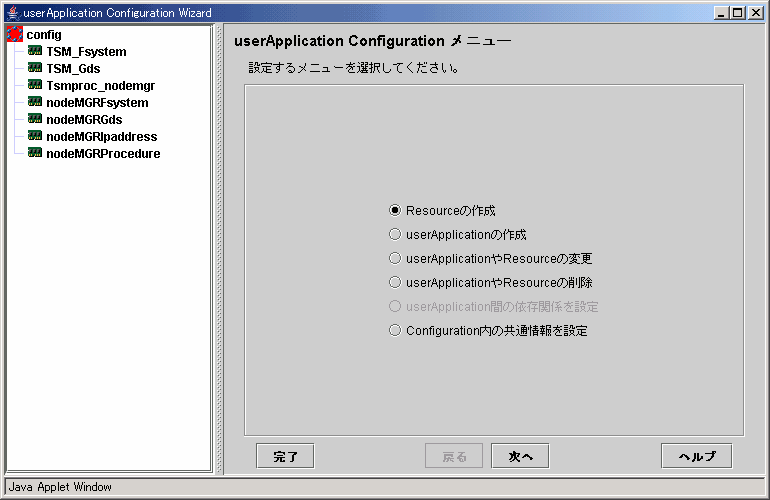Select the config tree root label
Image resolution: width=770 pixels, height=500 pixels.
pos(44,35)
